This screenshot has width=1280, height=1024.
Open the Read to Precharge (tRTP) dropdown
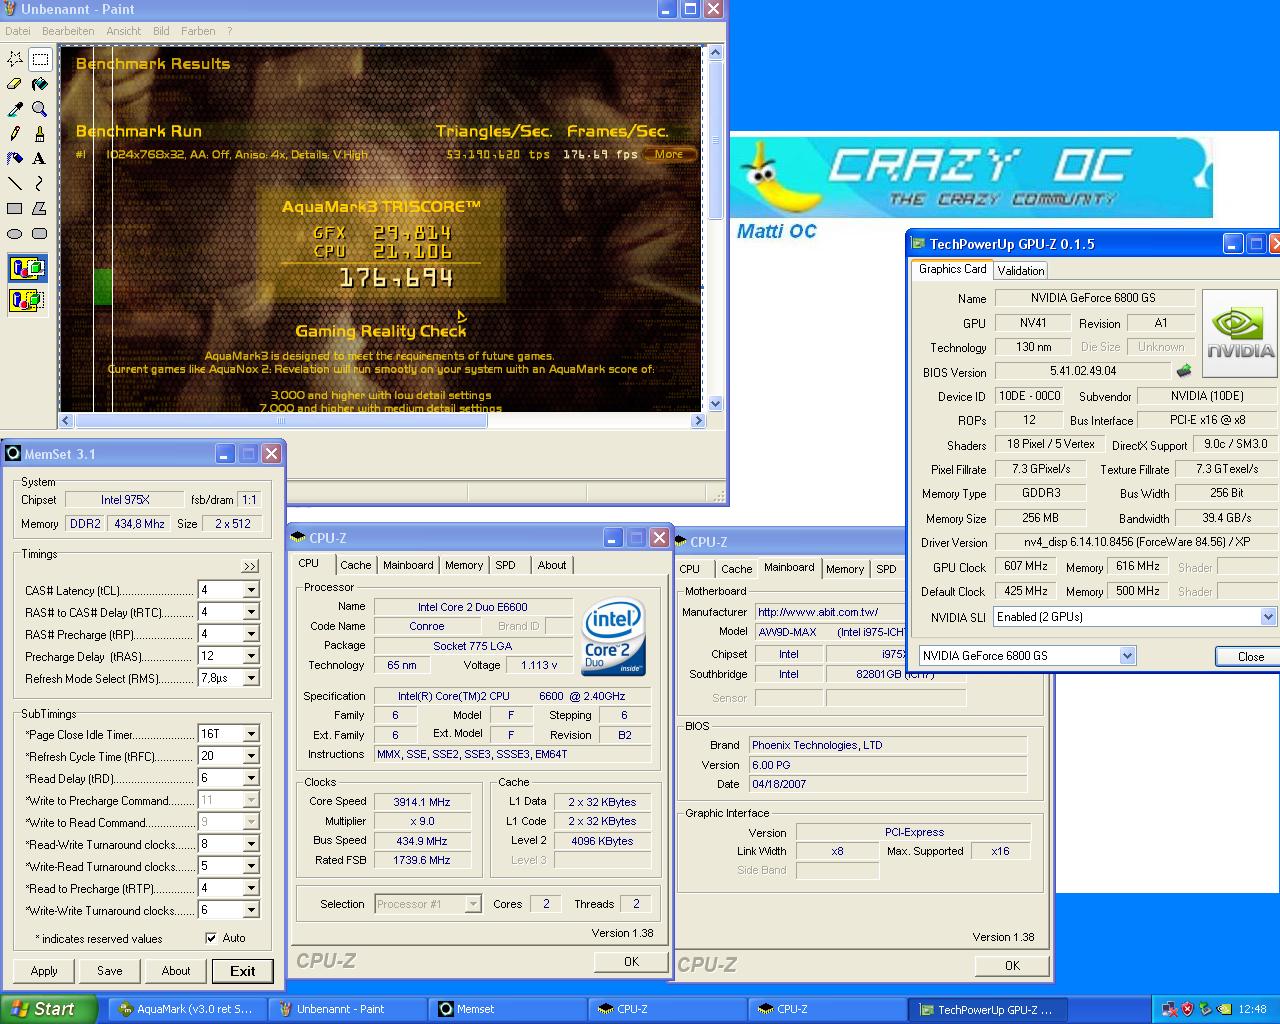tap(251, 888)
